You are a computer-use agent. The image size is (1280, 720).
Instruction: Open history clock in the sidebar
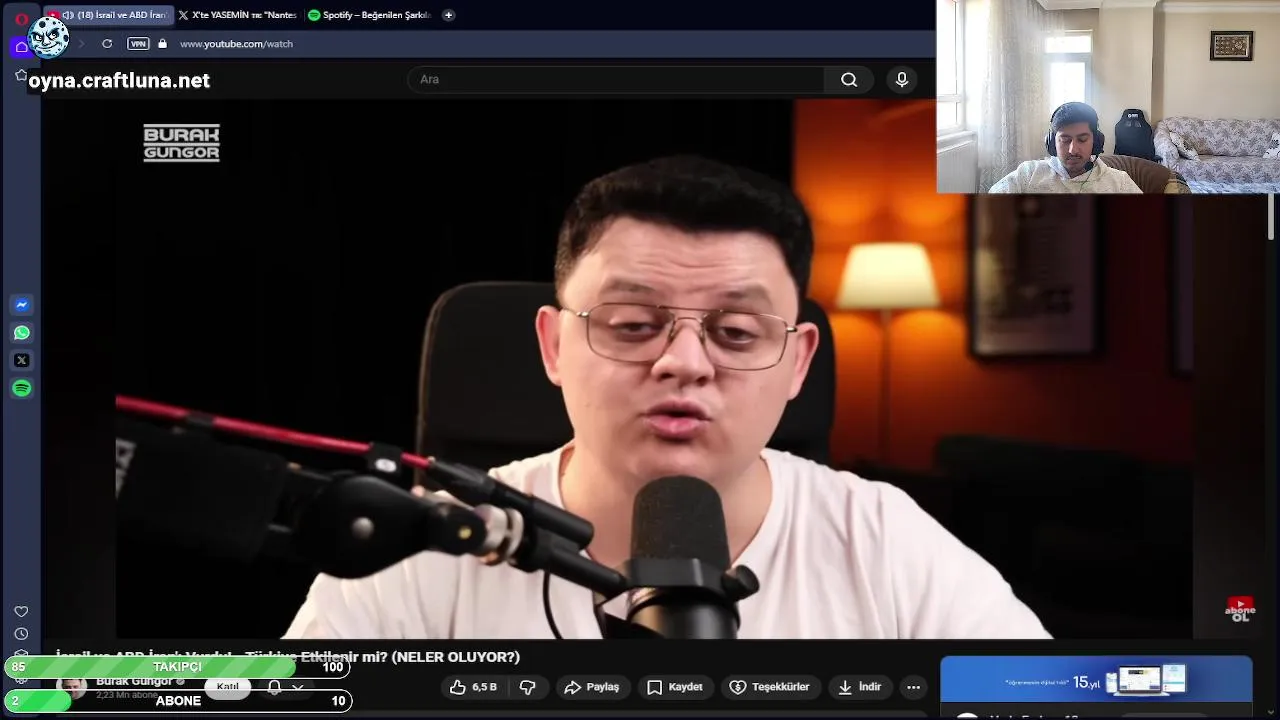(x=21, y=634)
